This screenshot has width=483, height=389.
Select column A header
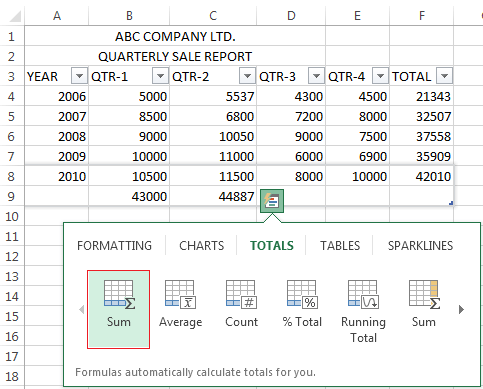pos(57,16)
